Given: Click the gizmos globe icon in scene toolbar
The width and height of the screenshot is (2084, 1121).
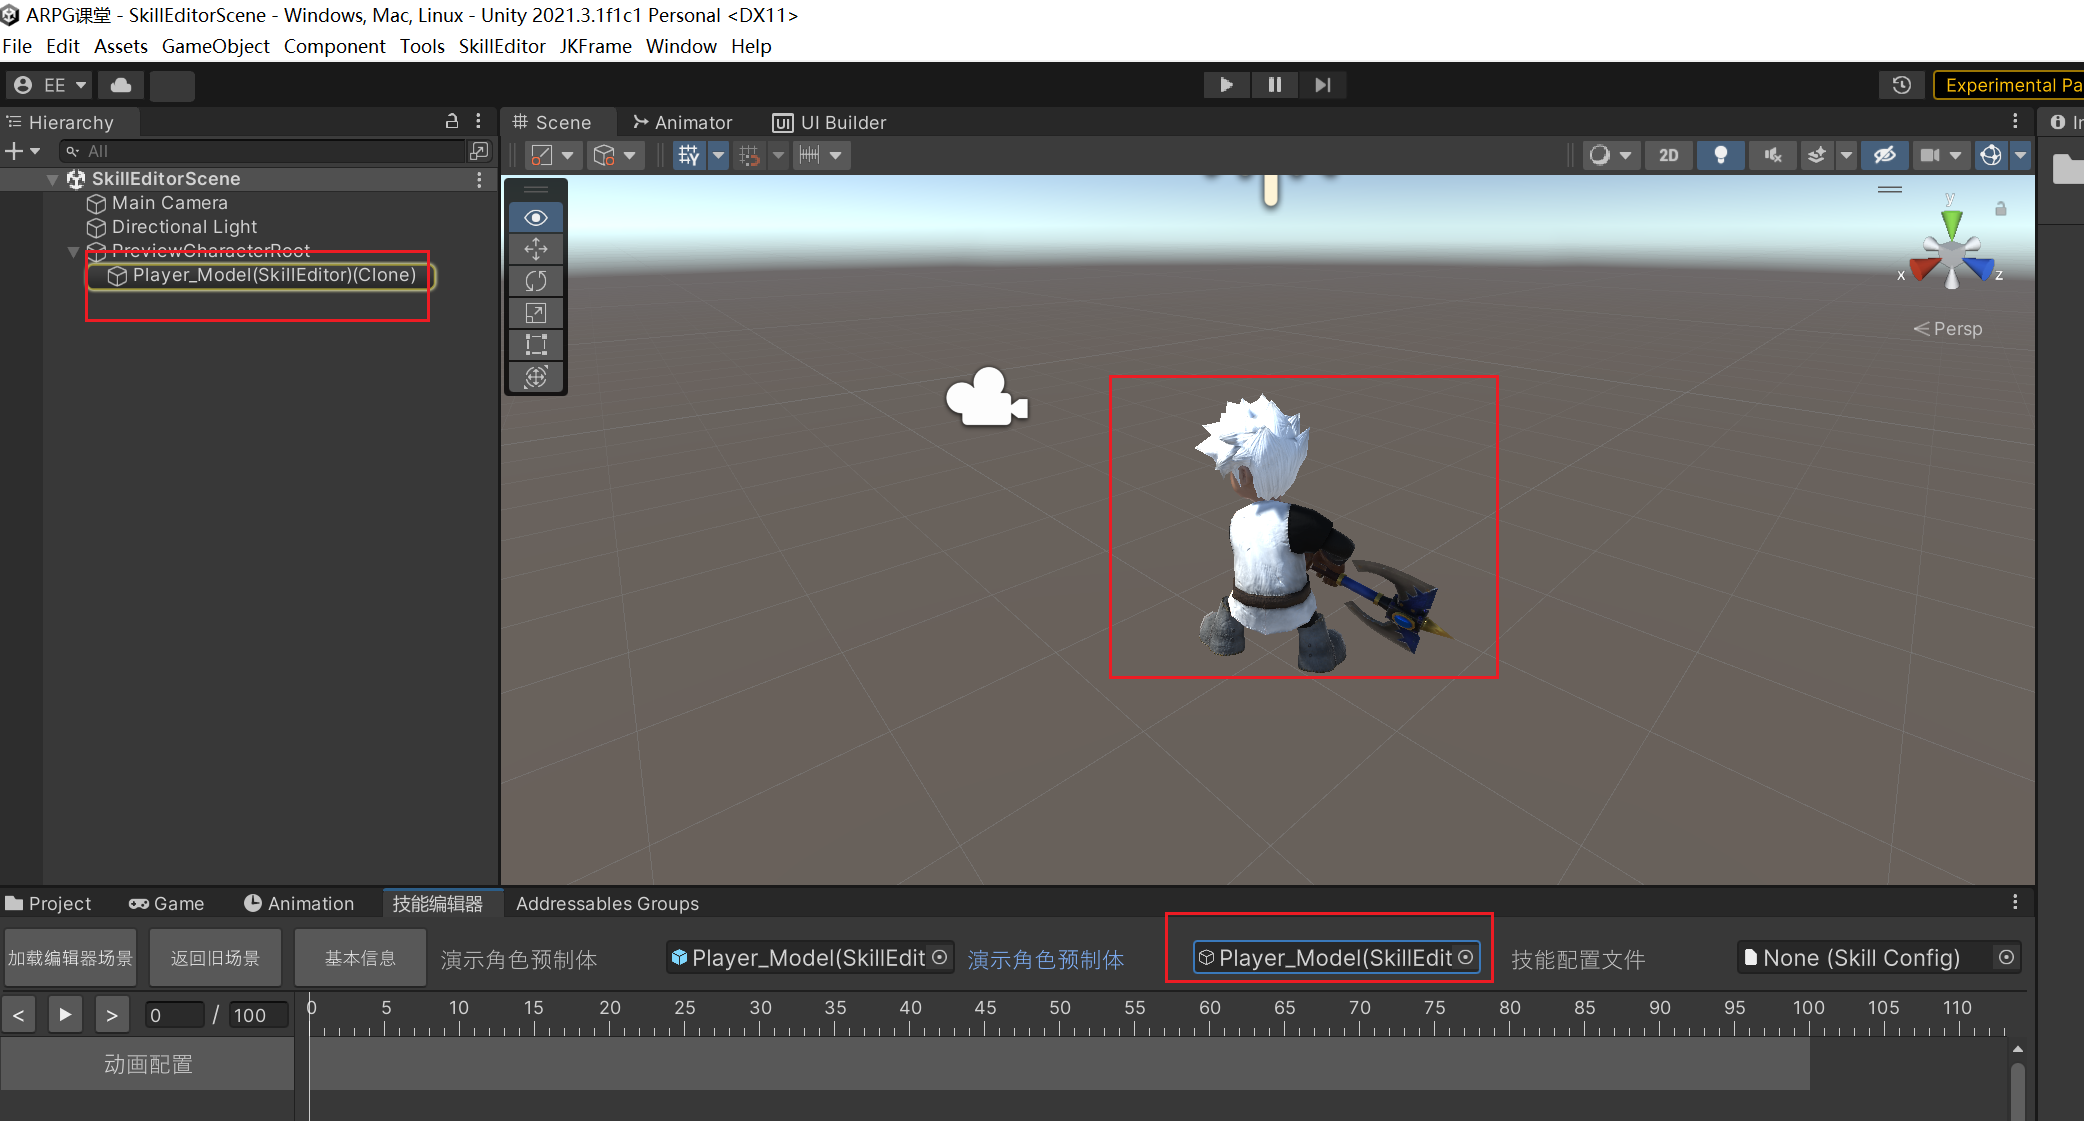Looking at the screenshot, I should (1991, 155).
